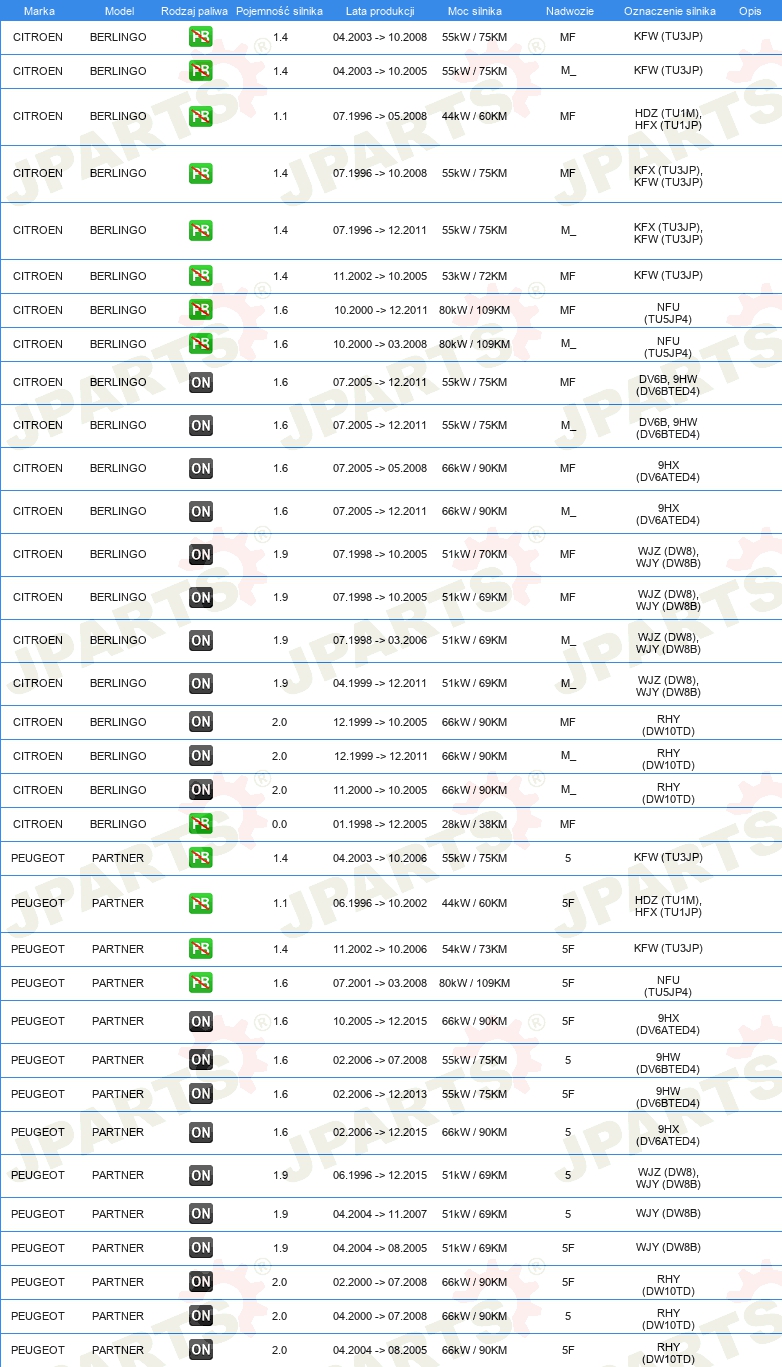Click the Nadwozie column header
The height and width of the screenshot is (1367, 782).
pyautogui.click(x=570, y=11)
